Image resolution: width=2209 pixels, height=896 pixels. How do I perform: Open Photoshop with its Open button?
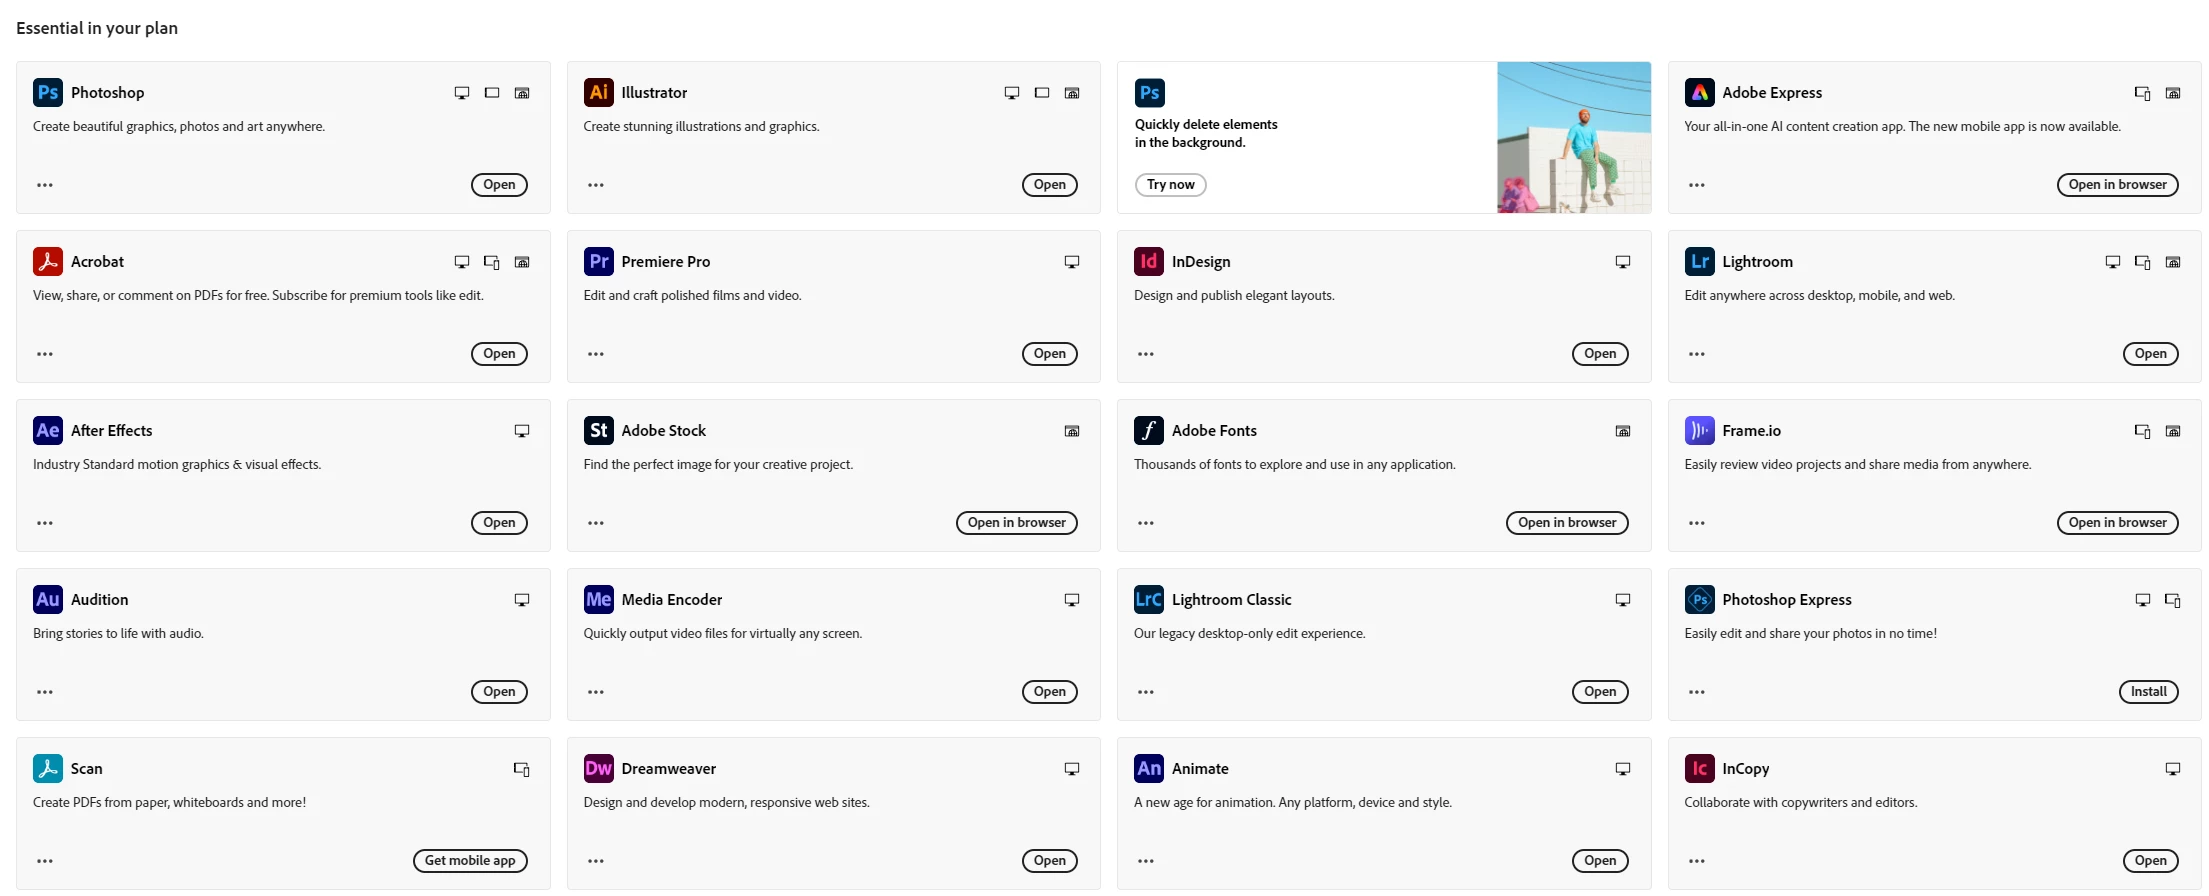click(499, 185)
